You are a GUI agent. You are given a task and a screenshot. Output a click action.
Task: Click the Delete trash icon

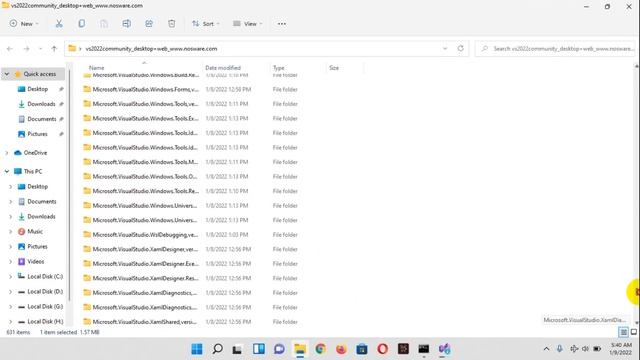pos(171,24)
